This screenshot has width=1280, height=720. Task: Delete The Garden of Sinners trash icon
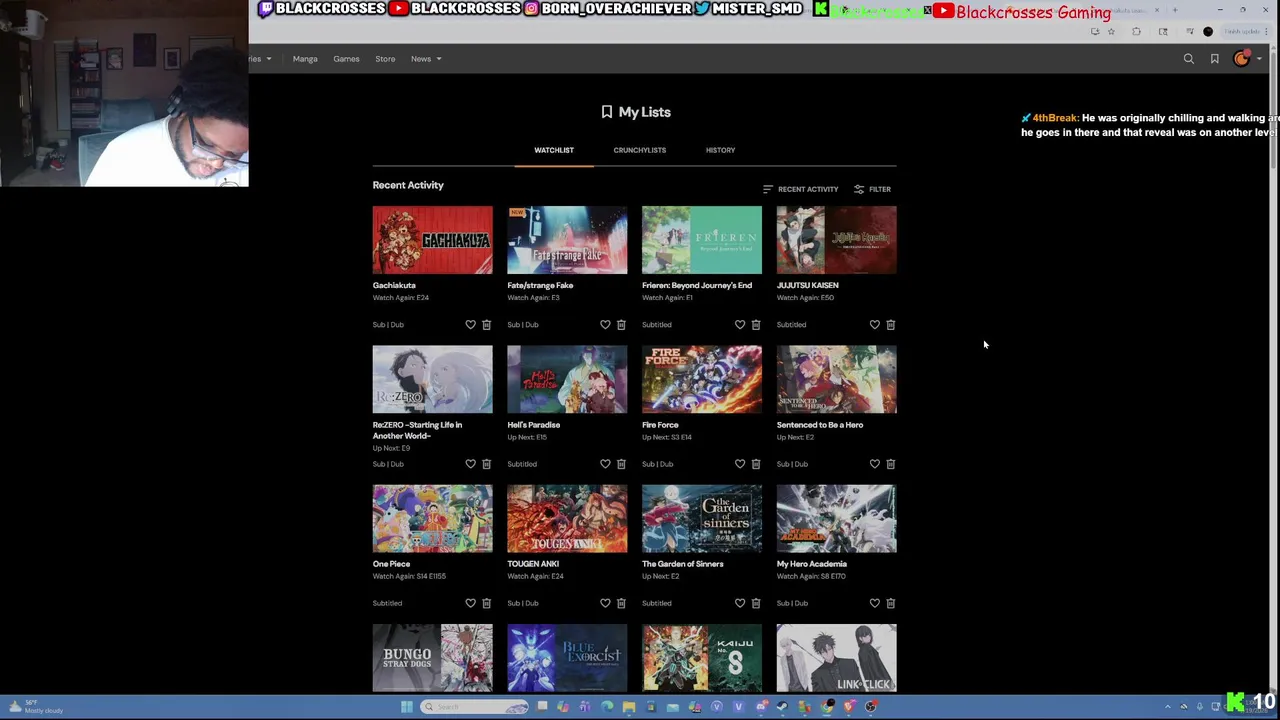(756, 603)
